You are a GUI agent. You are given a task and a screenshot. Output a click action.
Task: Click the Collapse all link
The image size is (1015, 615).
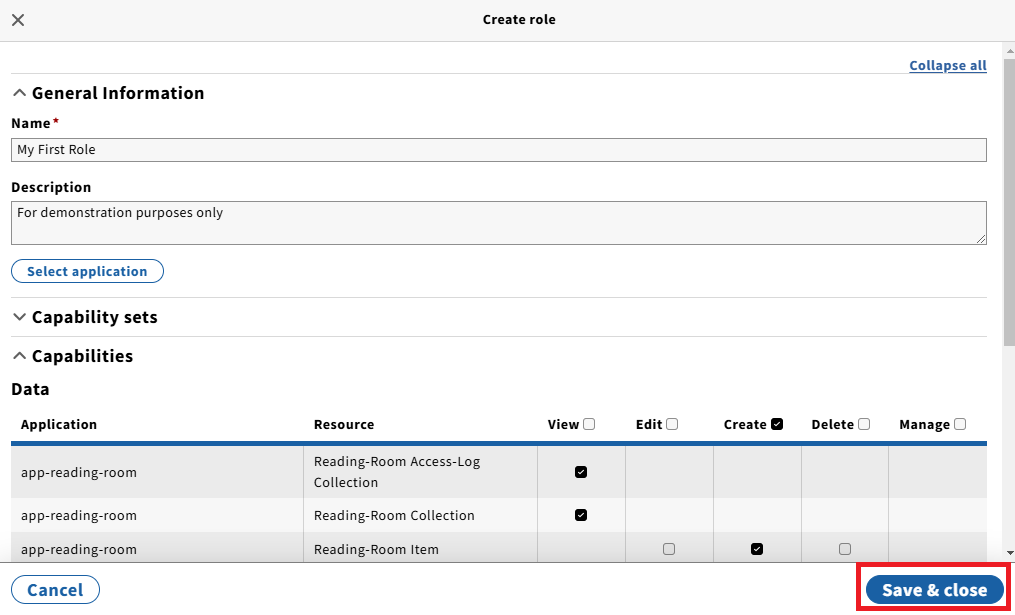point(947,66)
